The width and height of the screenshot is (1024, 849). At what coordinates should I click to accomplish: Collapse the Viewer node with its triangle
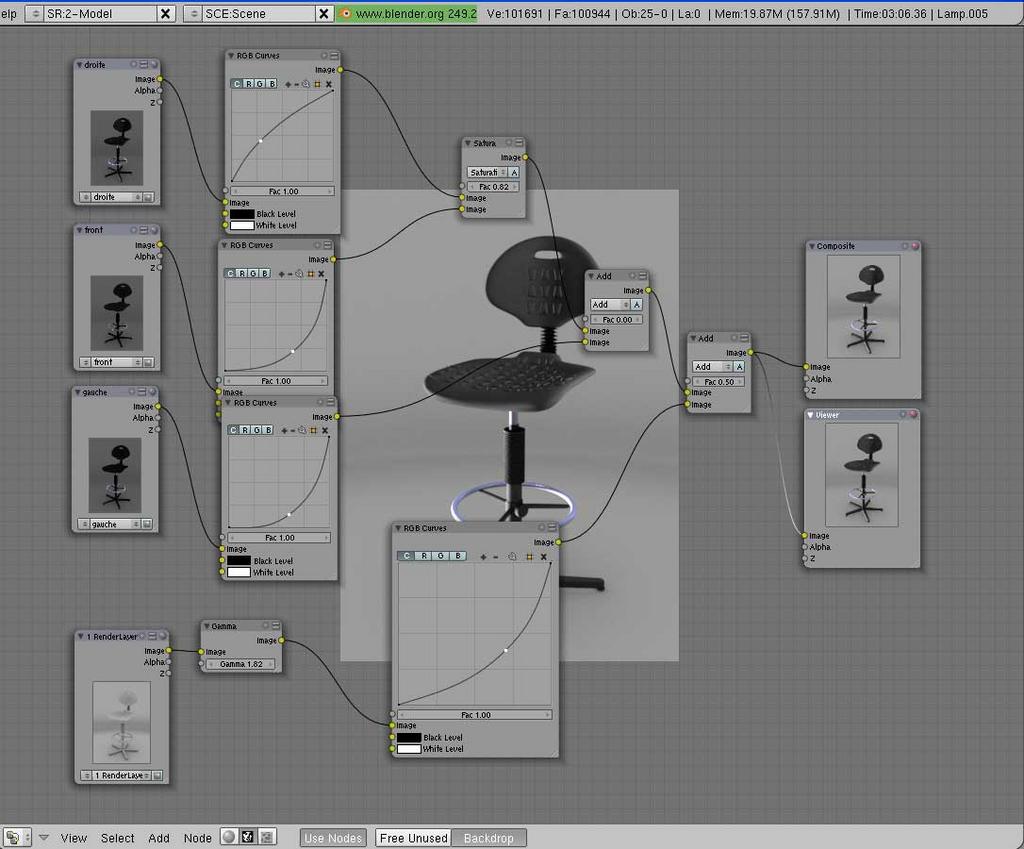[810, 415]
